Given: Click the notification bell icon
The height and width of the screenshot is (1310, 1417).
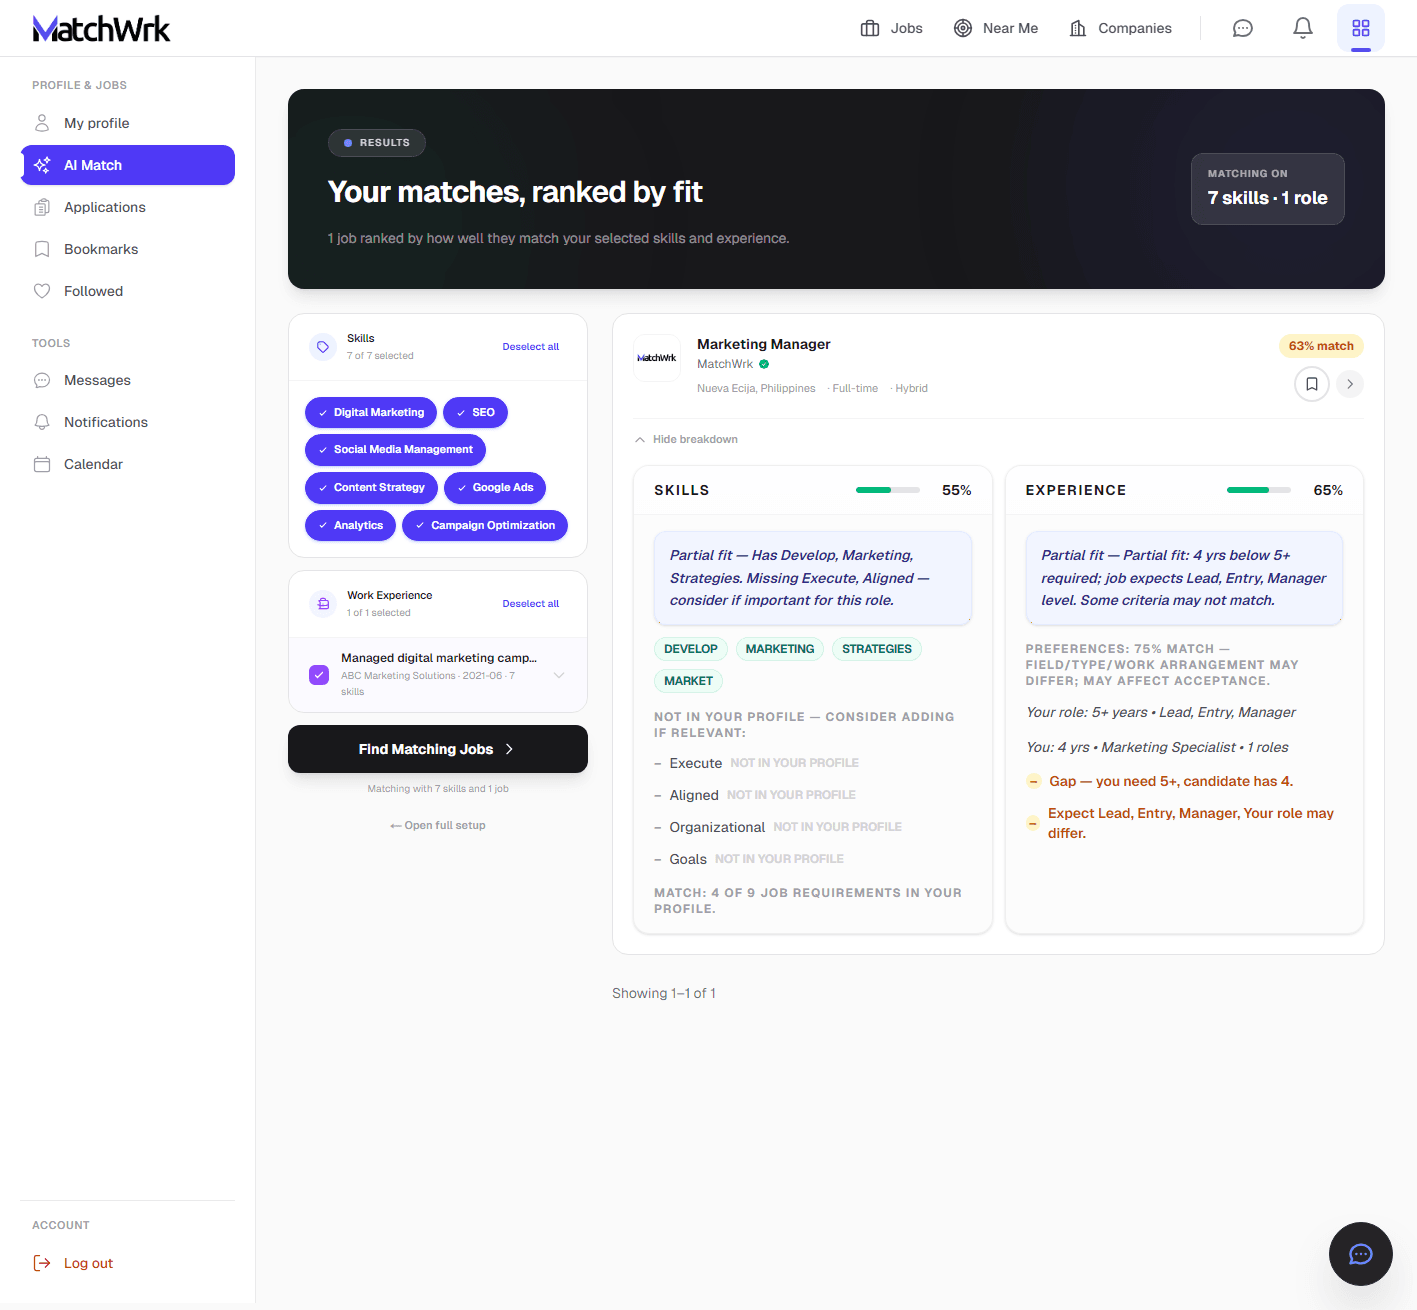Looking at the screenshot, I should click(1302, 28).
